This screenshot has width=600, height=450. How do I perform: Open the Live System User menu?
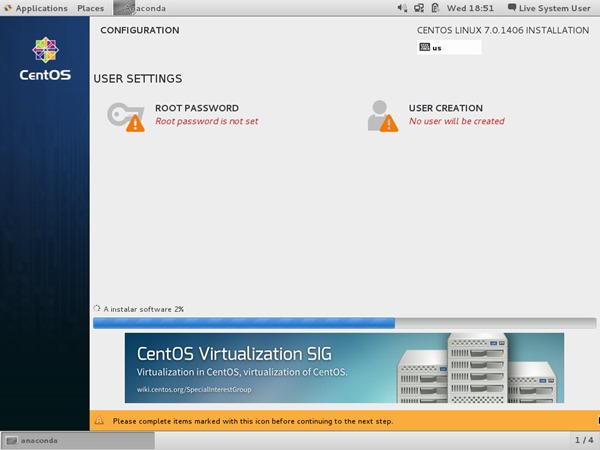549,8
